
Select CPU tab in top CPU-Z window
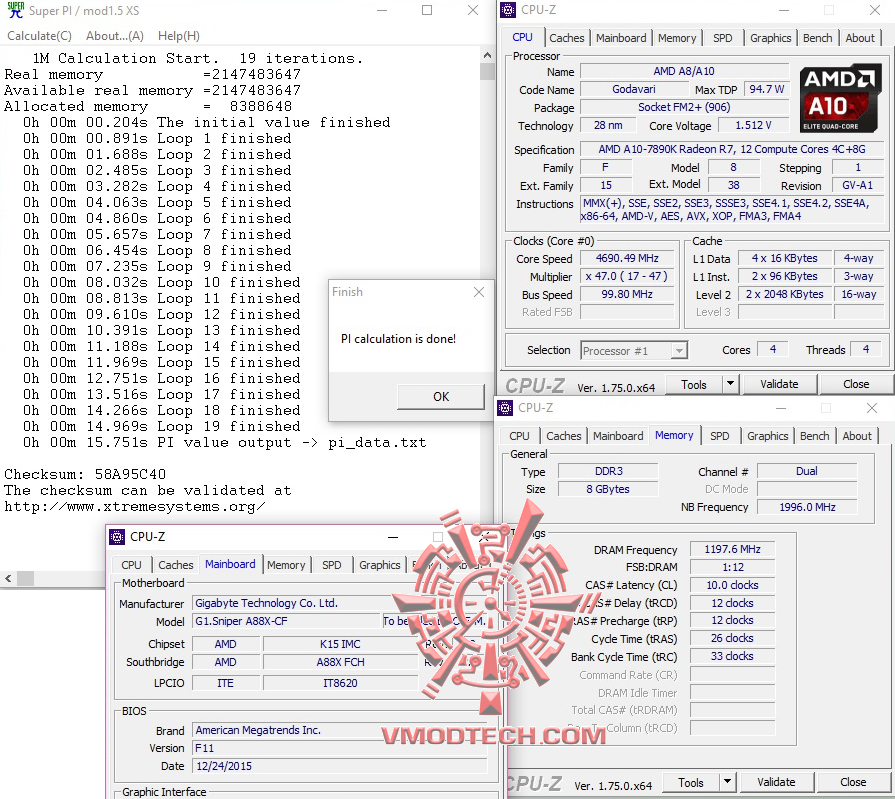[x=522, y=37]
